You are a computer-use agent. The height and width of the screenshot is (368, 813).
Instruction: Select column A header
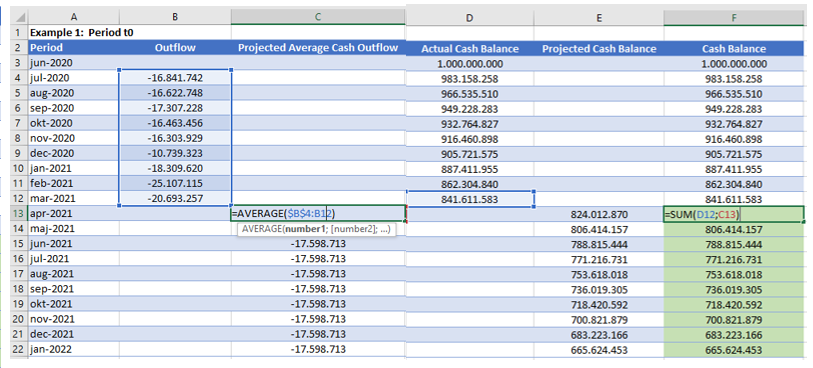coord(74,17)
